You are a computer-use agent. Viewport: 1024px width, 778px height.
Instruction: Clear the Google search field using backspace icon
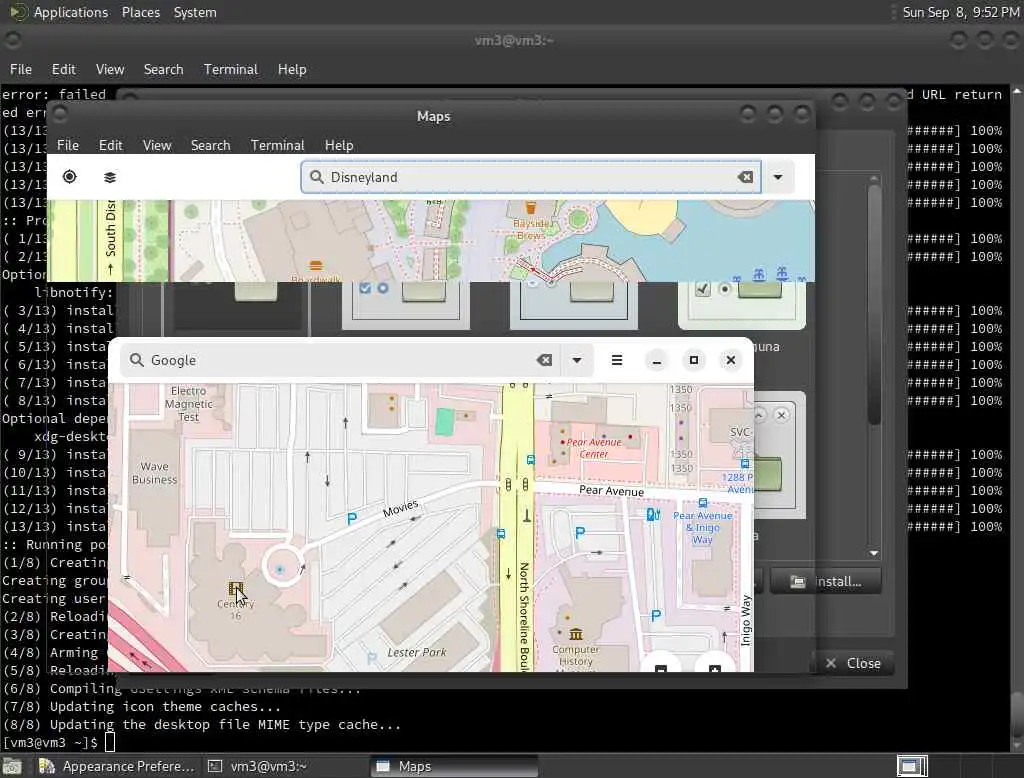tap(544, 360)
